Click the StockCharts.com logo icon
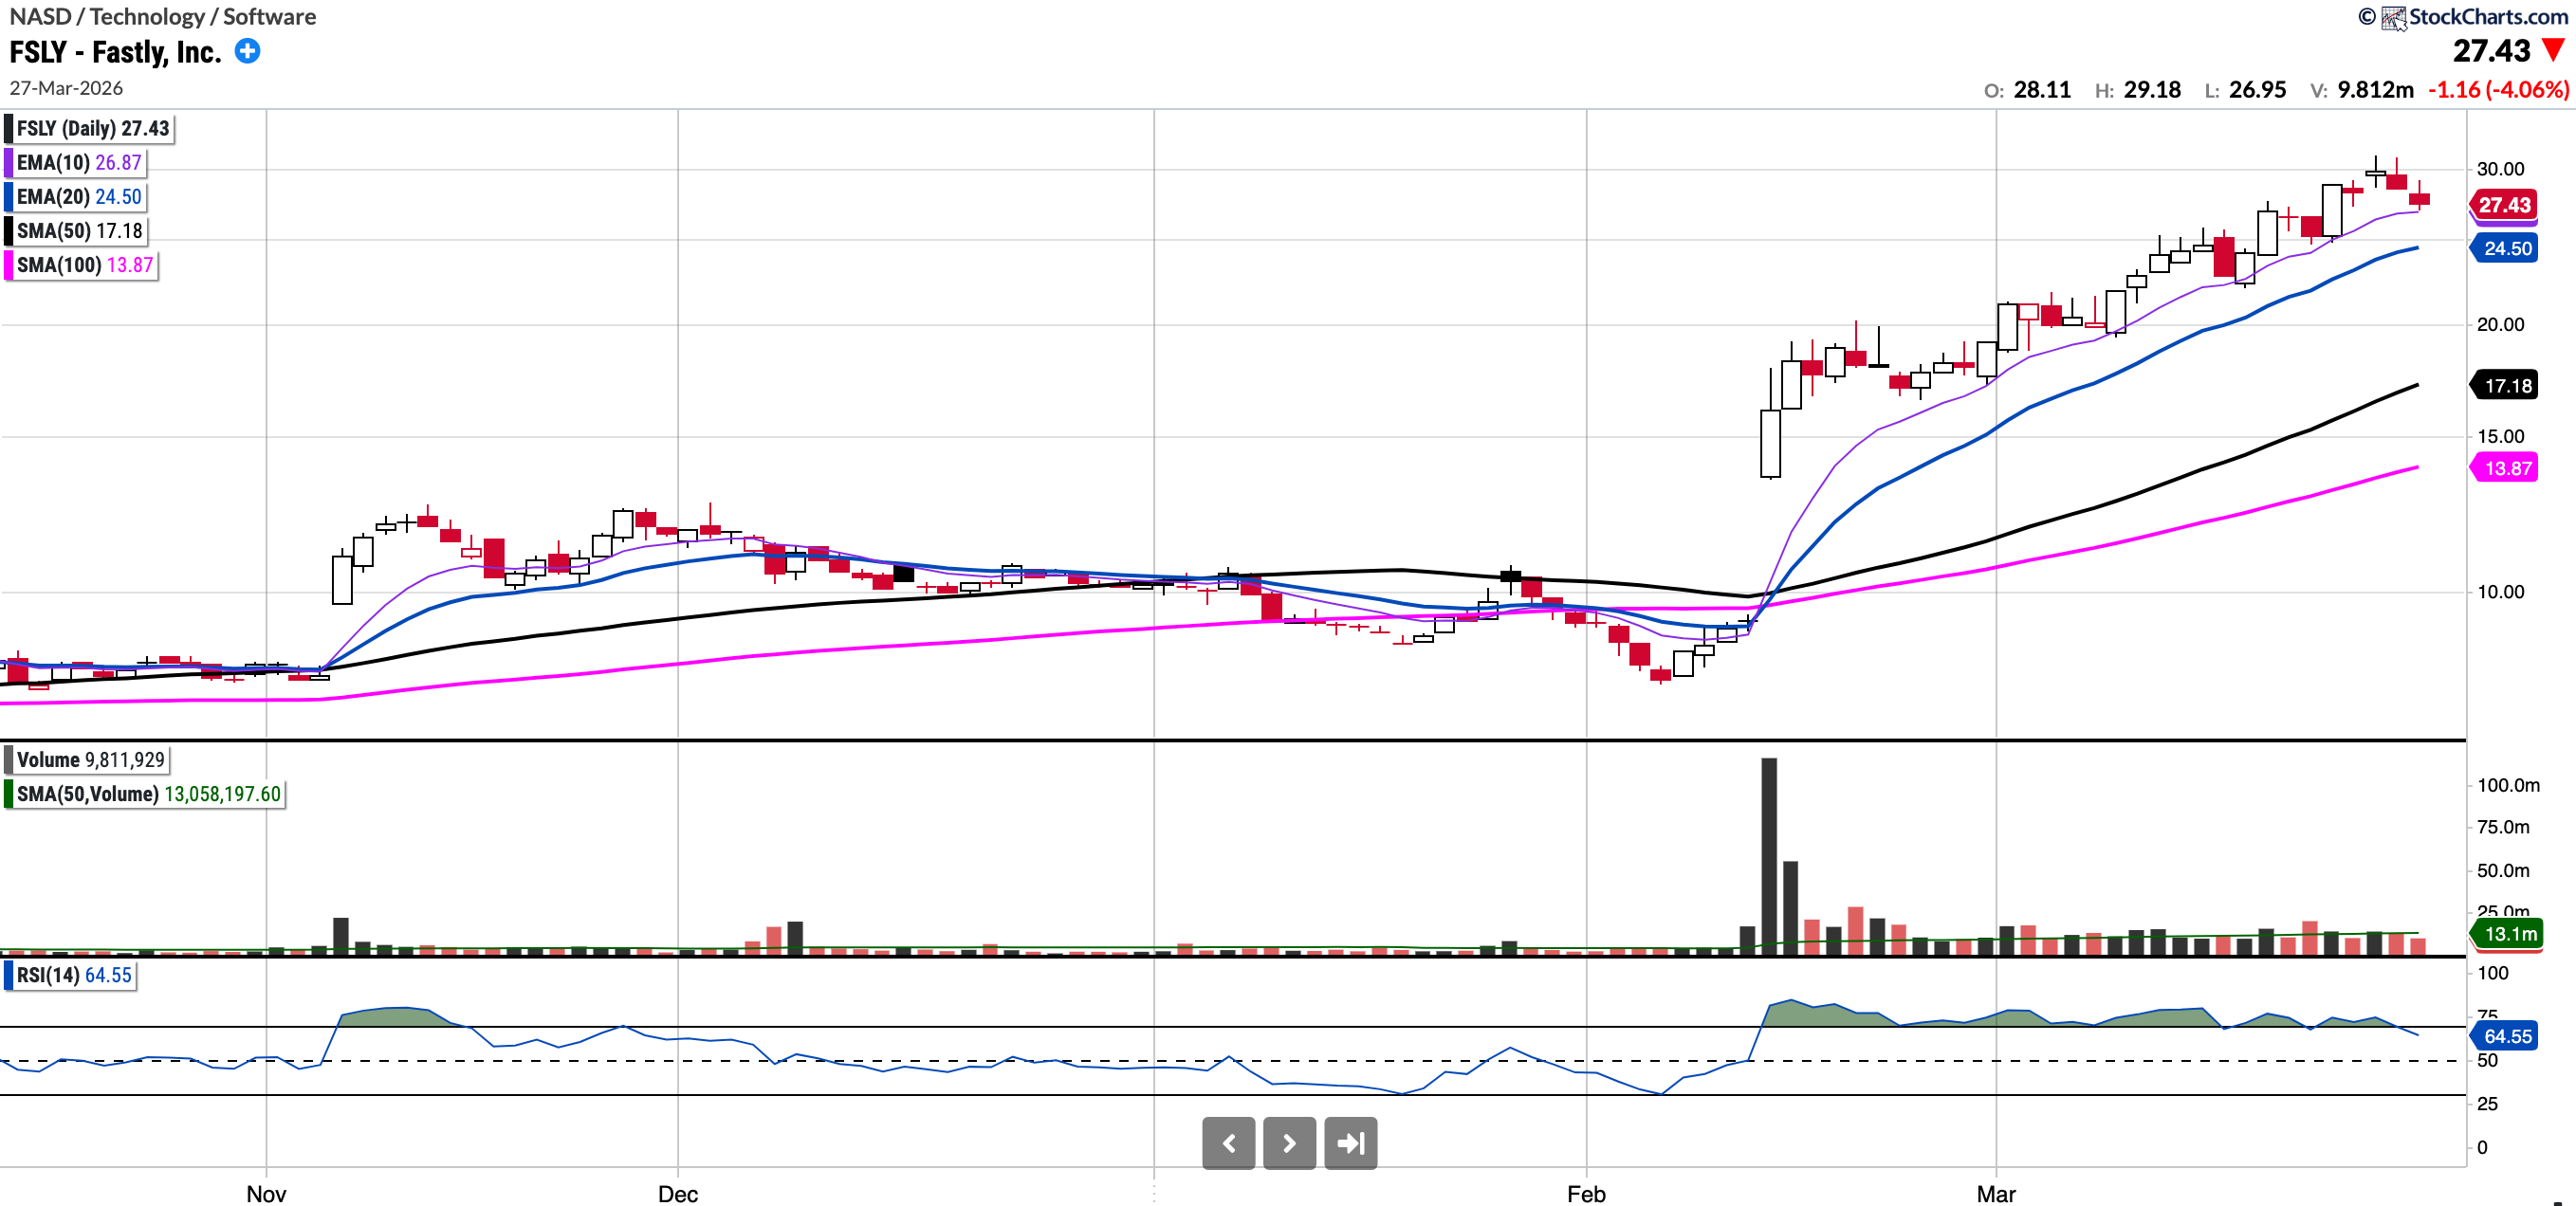This screenshot has width=2576, height=1206. click(x=2393, y=17)
